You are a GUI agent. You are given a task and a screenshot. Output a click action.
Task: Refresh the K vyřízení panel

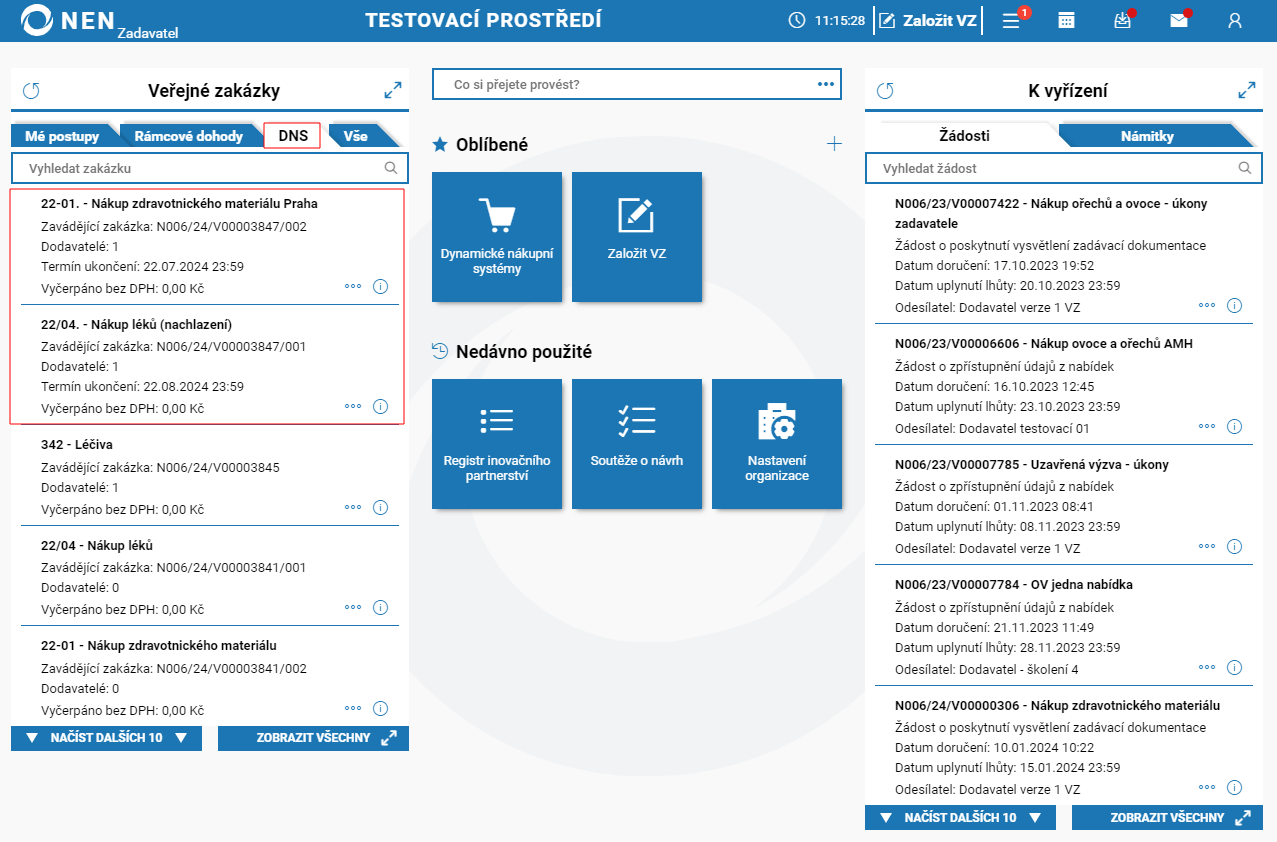click(x=885, y=91)
